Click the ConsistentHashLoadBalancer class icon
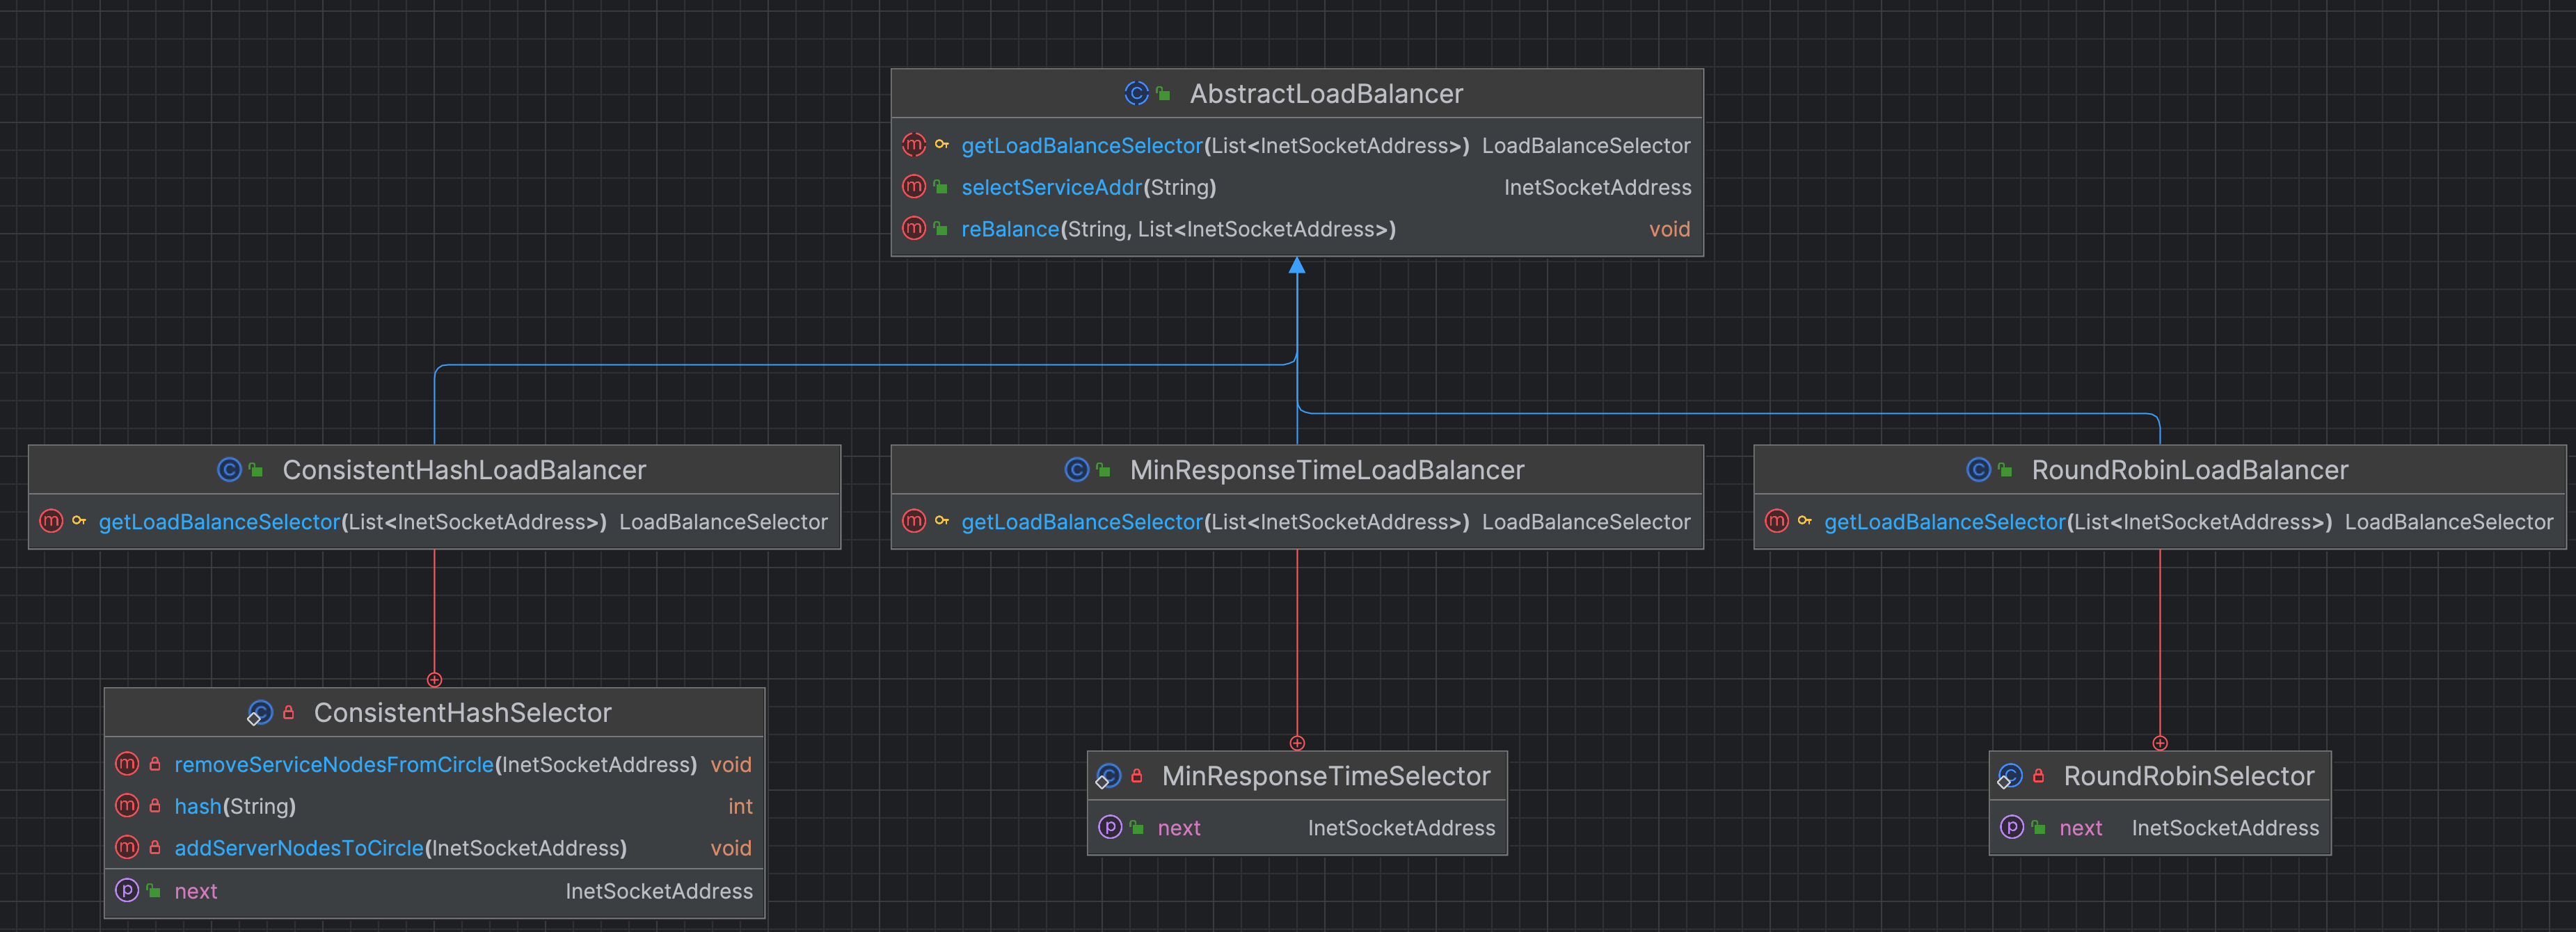The image size is (2576, 932). coord(229,470)
